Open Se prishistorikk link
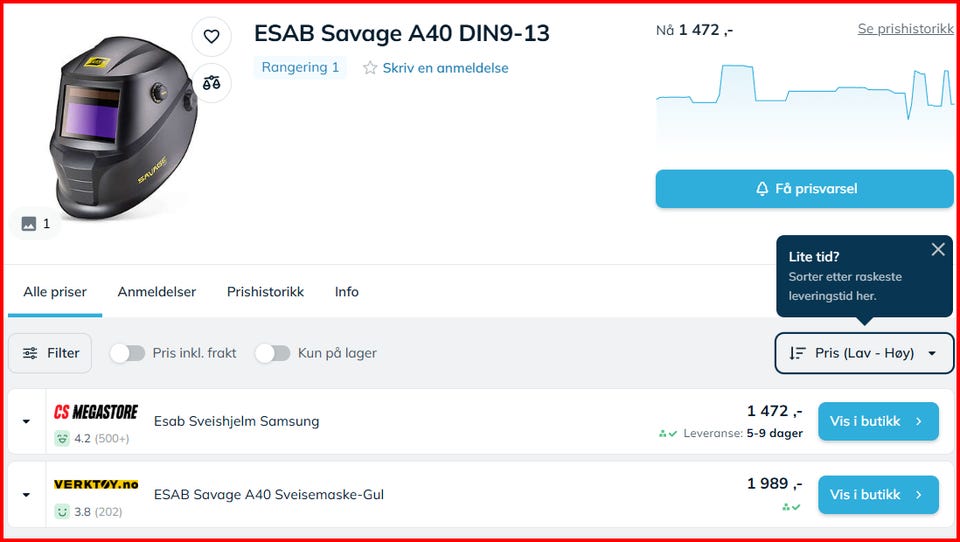Viewport: 960px width, 542px height. pos(906,29)
